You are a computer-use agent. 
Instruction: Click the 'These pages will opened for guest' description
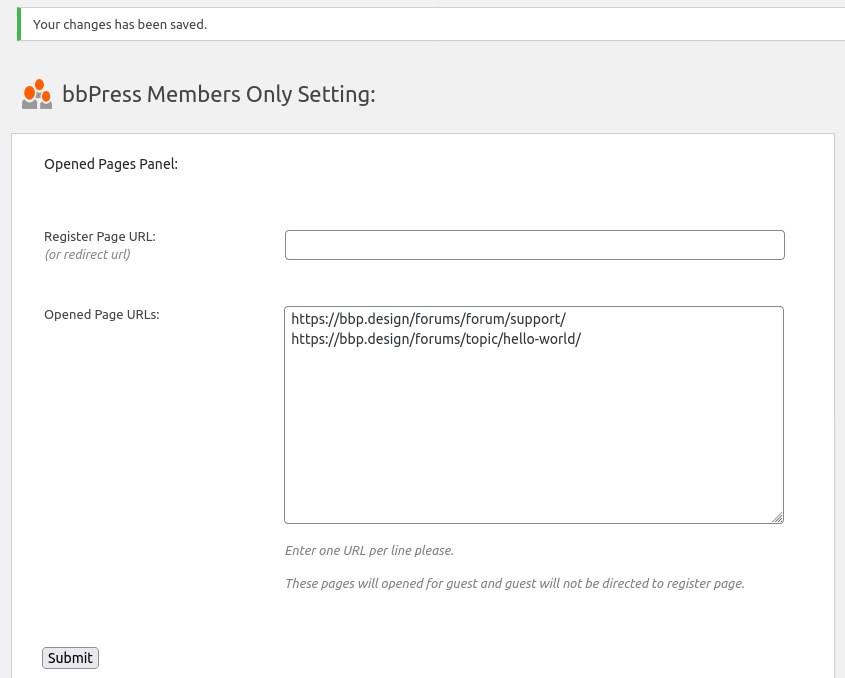coord(514,583)
